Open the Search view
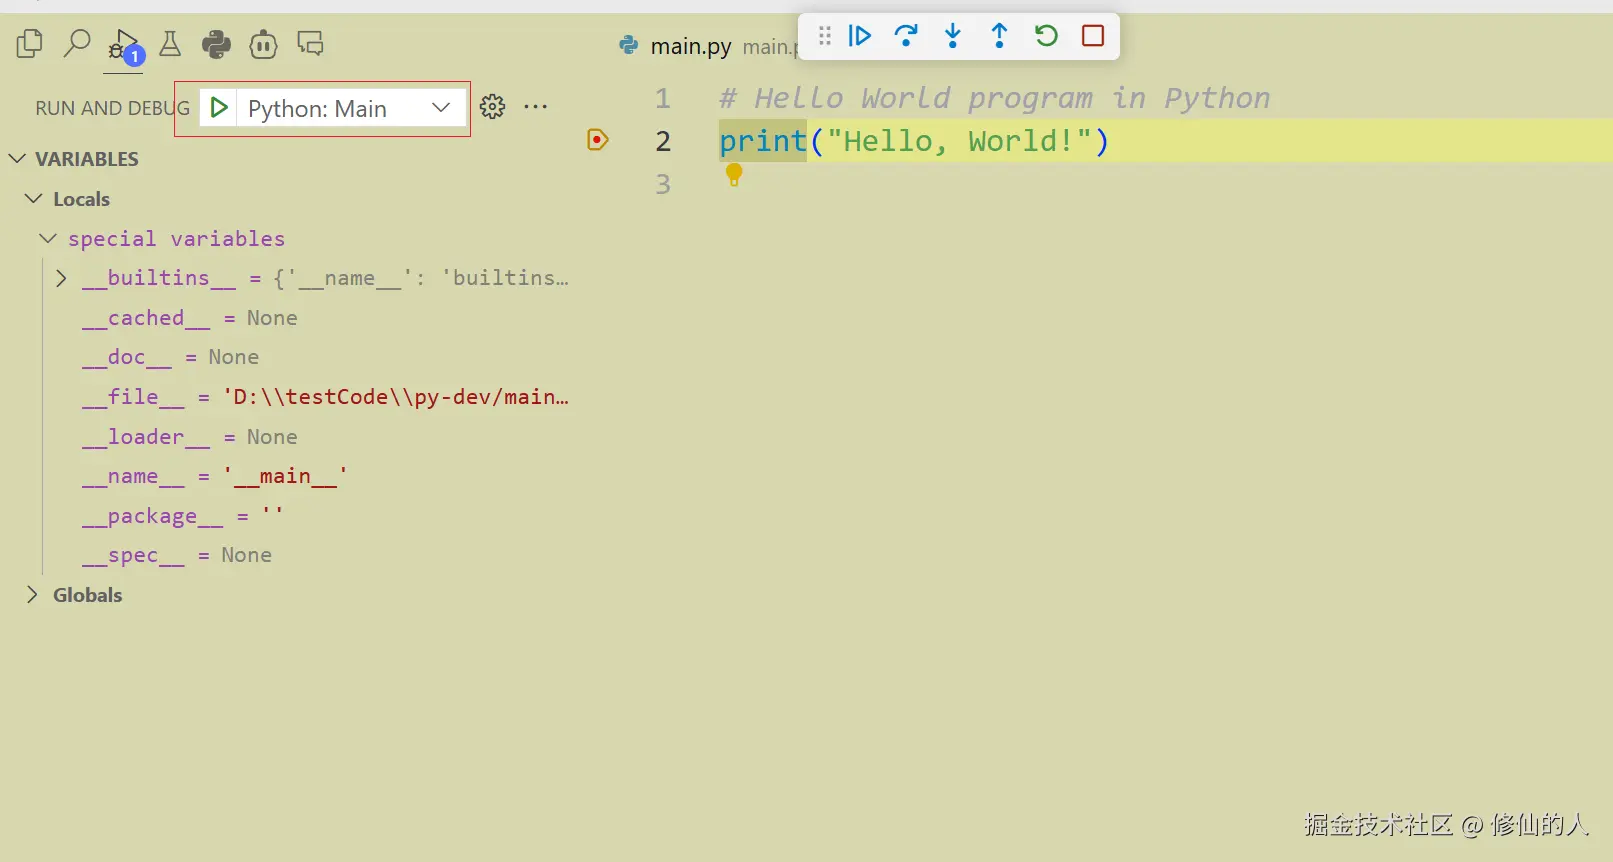This screenshot has height=862, width=1613. click(77, 44)
